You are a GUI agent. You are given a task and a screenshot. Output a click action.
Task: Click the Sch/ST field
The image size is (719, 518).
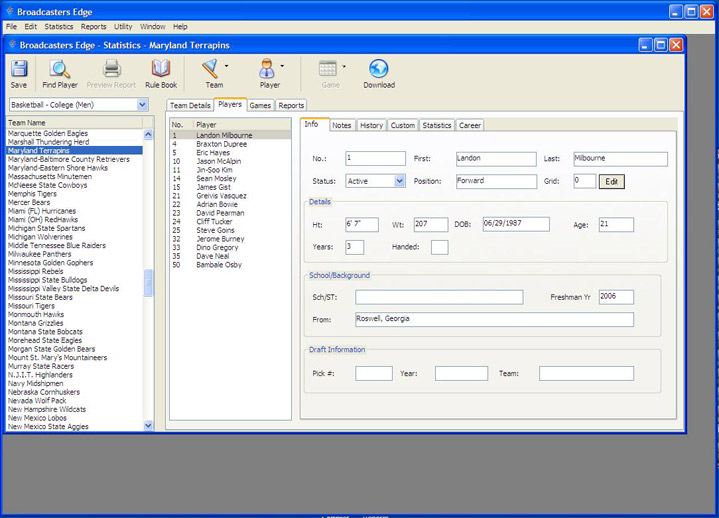tap(439, 297)
